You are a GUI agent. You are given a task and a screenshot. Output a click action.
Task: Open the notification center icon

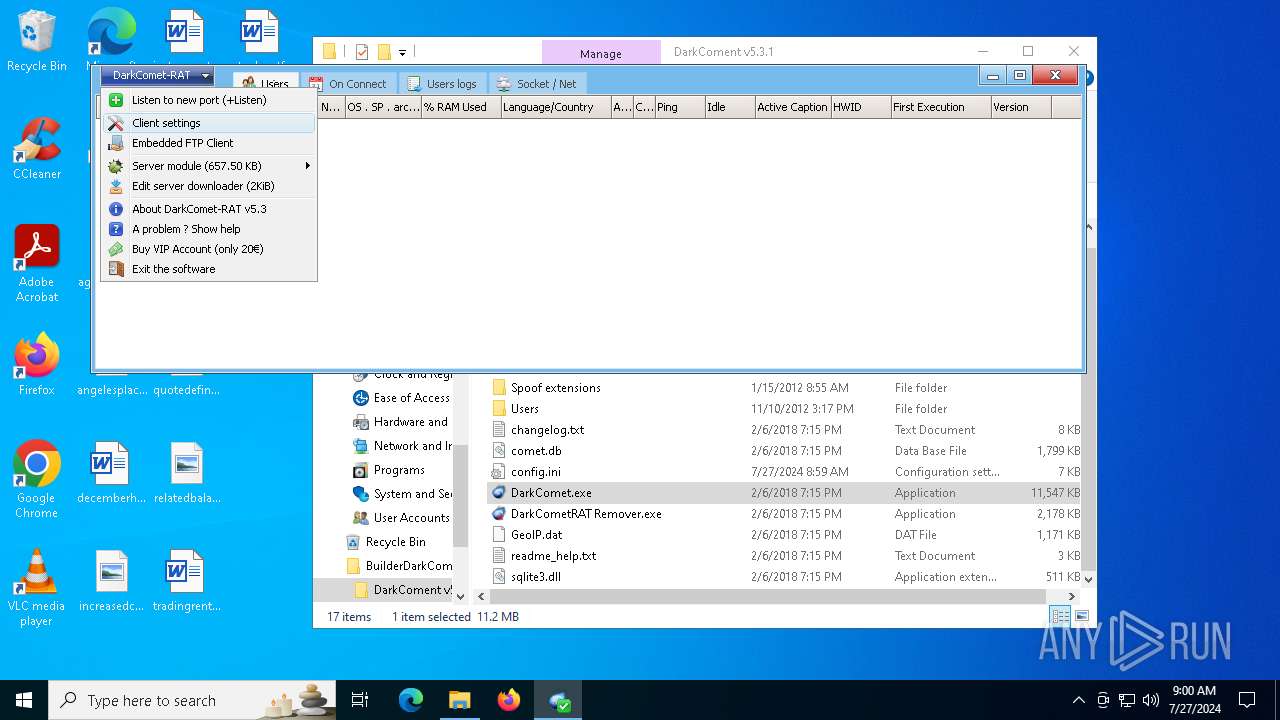[x=1247, y=700]
